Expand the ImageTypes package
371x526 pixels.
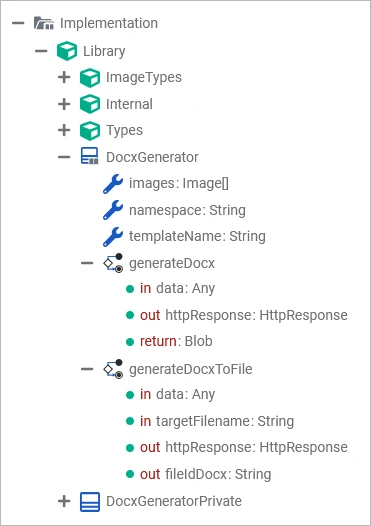click(64, 77)
